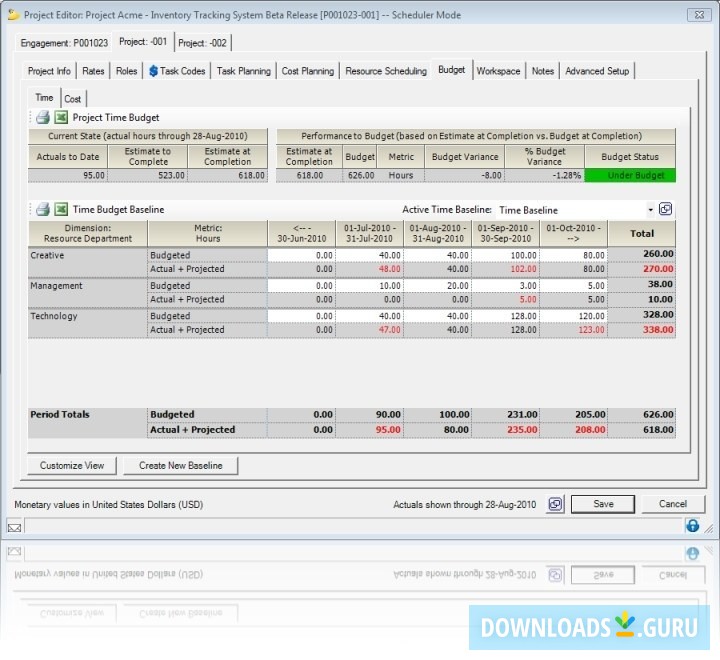The width and height of the screenshot is (720, 660).
Task: Click the green Under Budget status cell
Action: pos(630,175)
